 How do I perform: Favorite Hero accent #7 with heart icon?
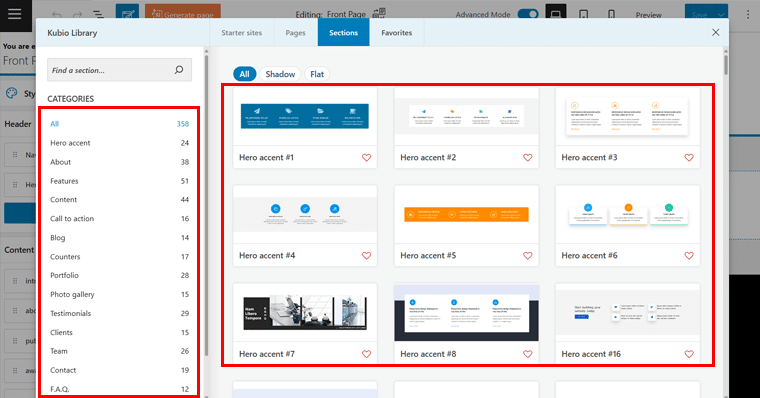click(366, 354)
